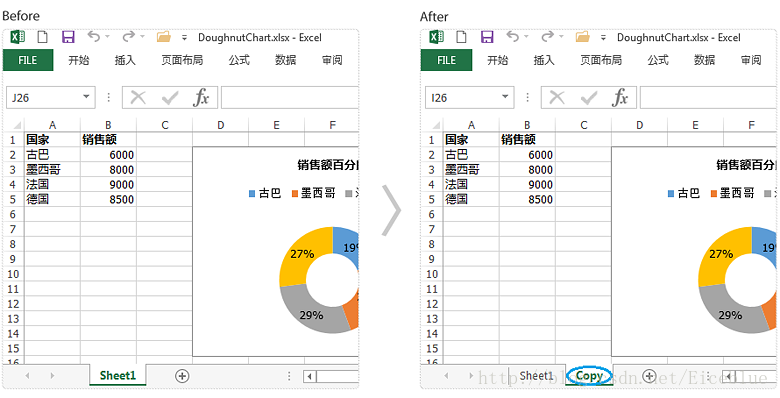
Task: Select row 7 header in Before window
Action: click(14, 229)
